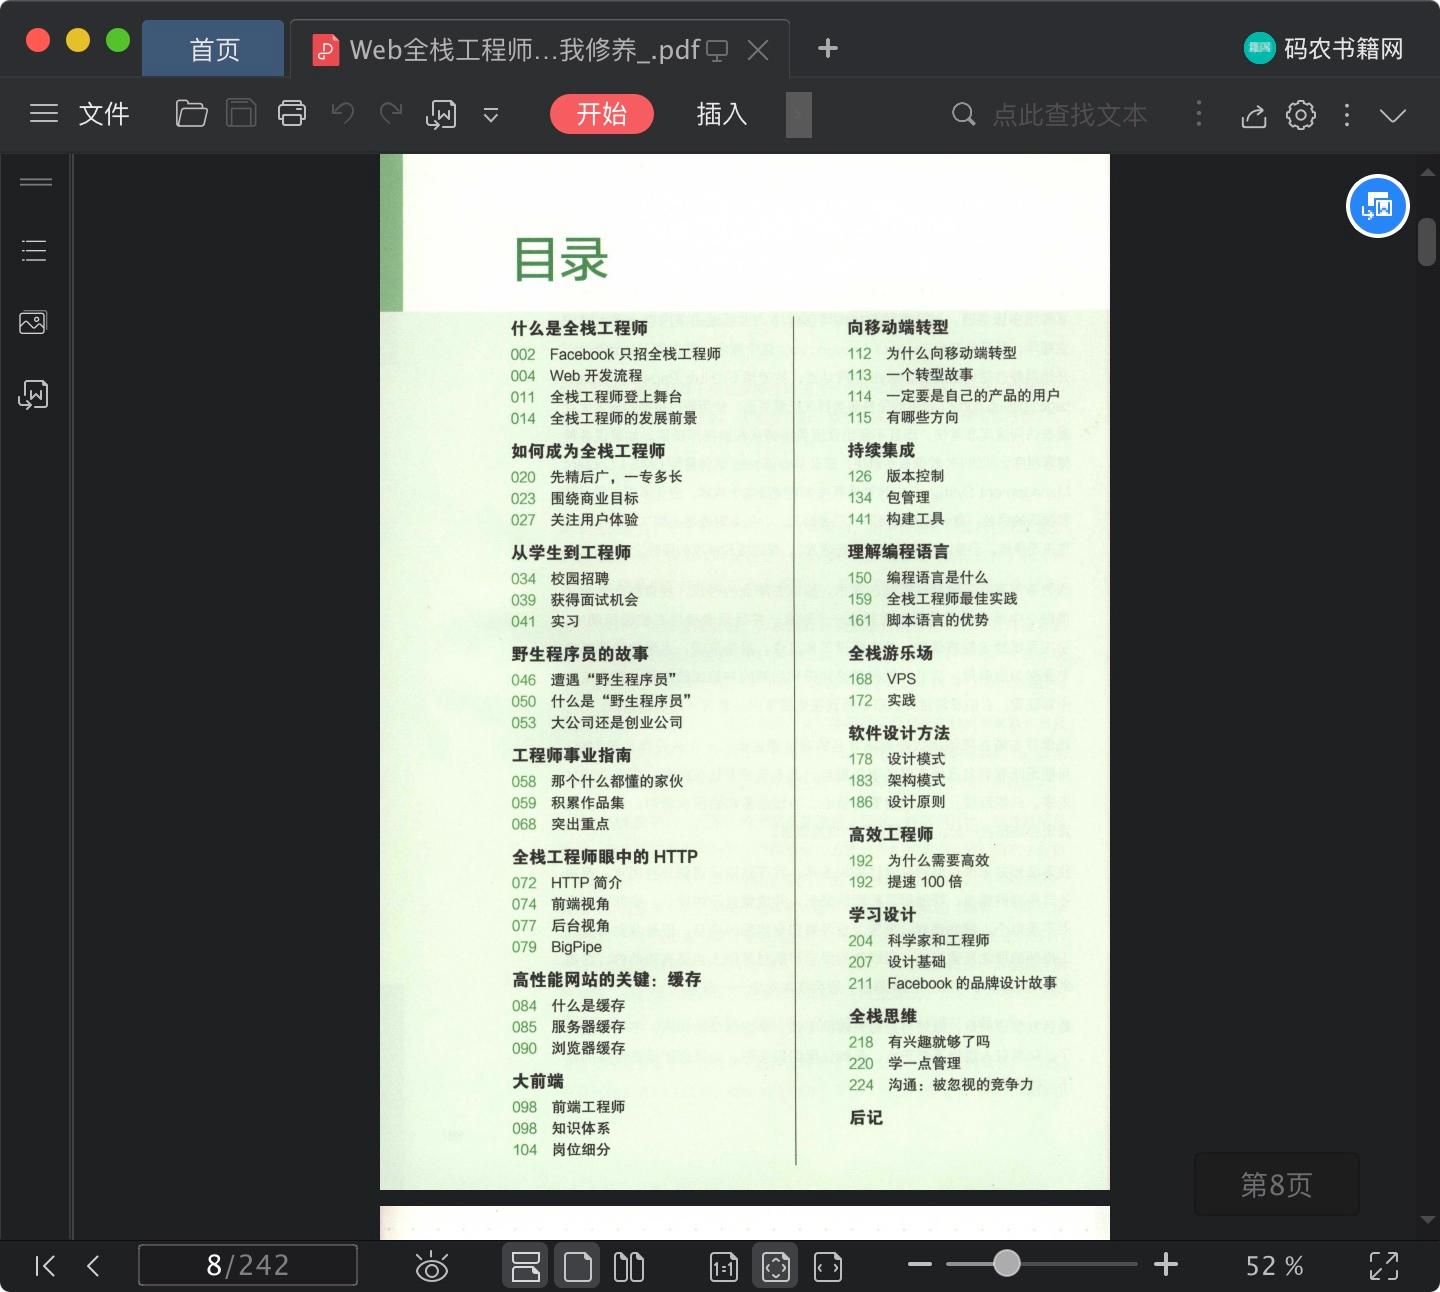
Task: Click the entry 岗位细分
Action: [581, 1150]
